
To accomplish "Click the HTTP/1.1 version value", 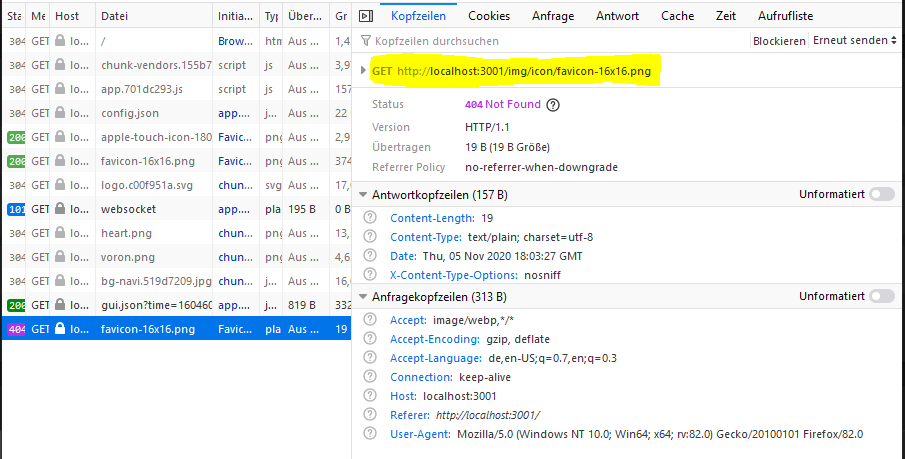I will pos(487,127).
